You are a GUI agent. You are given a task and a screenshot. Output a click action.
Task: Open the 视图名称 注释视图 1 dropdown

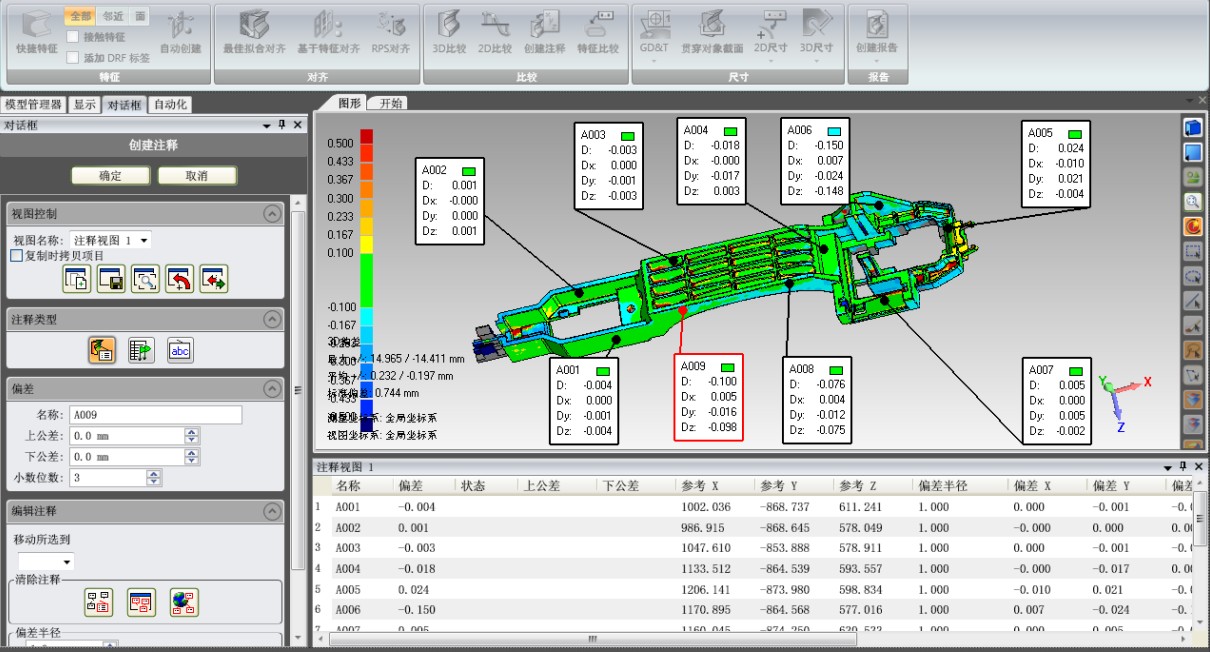tap(111, 240)
